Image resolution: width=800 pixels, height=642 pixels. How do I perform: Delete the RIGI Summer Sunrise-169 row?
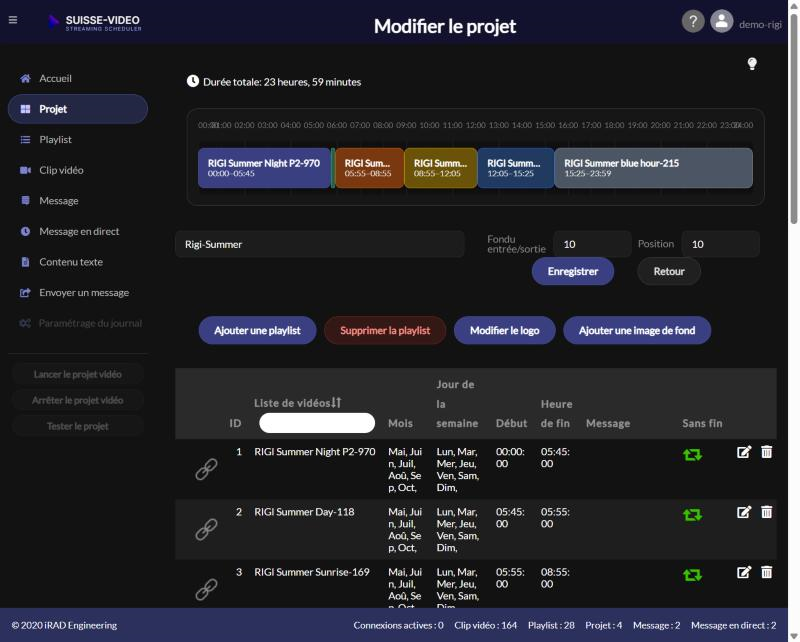coord(766,572)
